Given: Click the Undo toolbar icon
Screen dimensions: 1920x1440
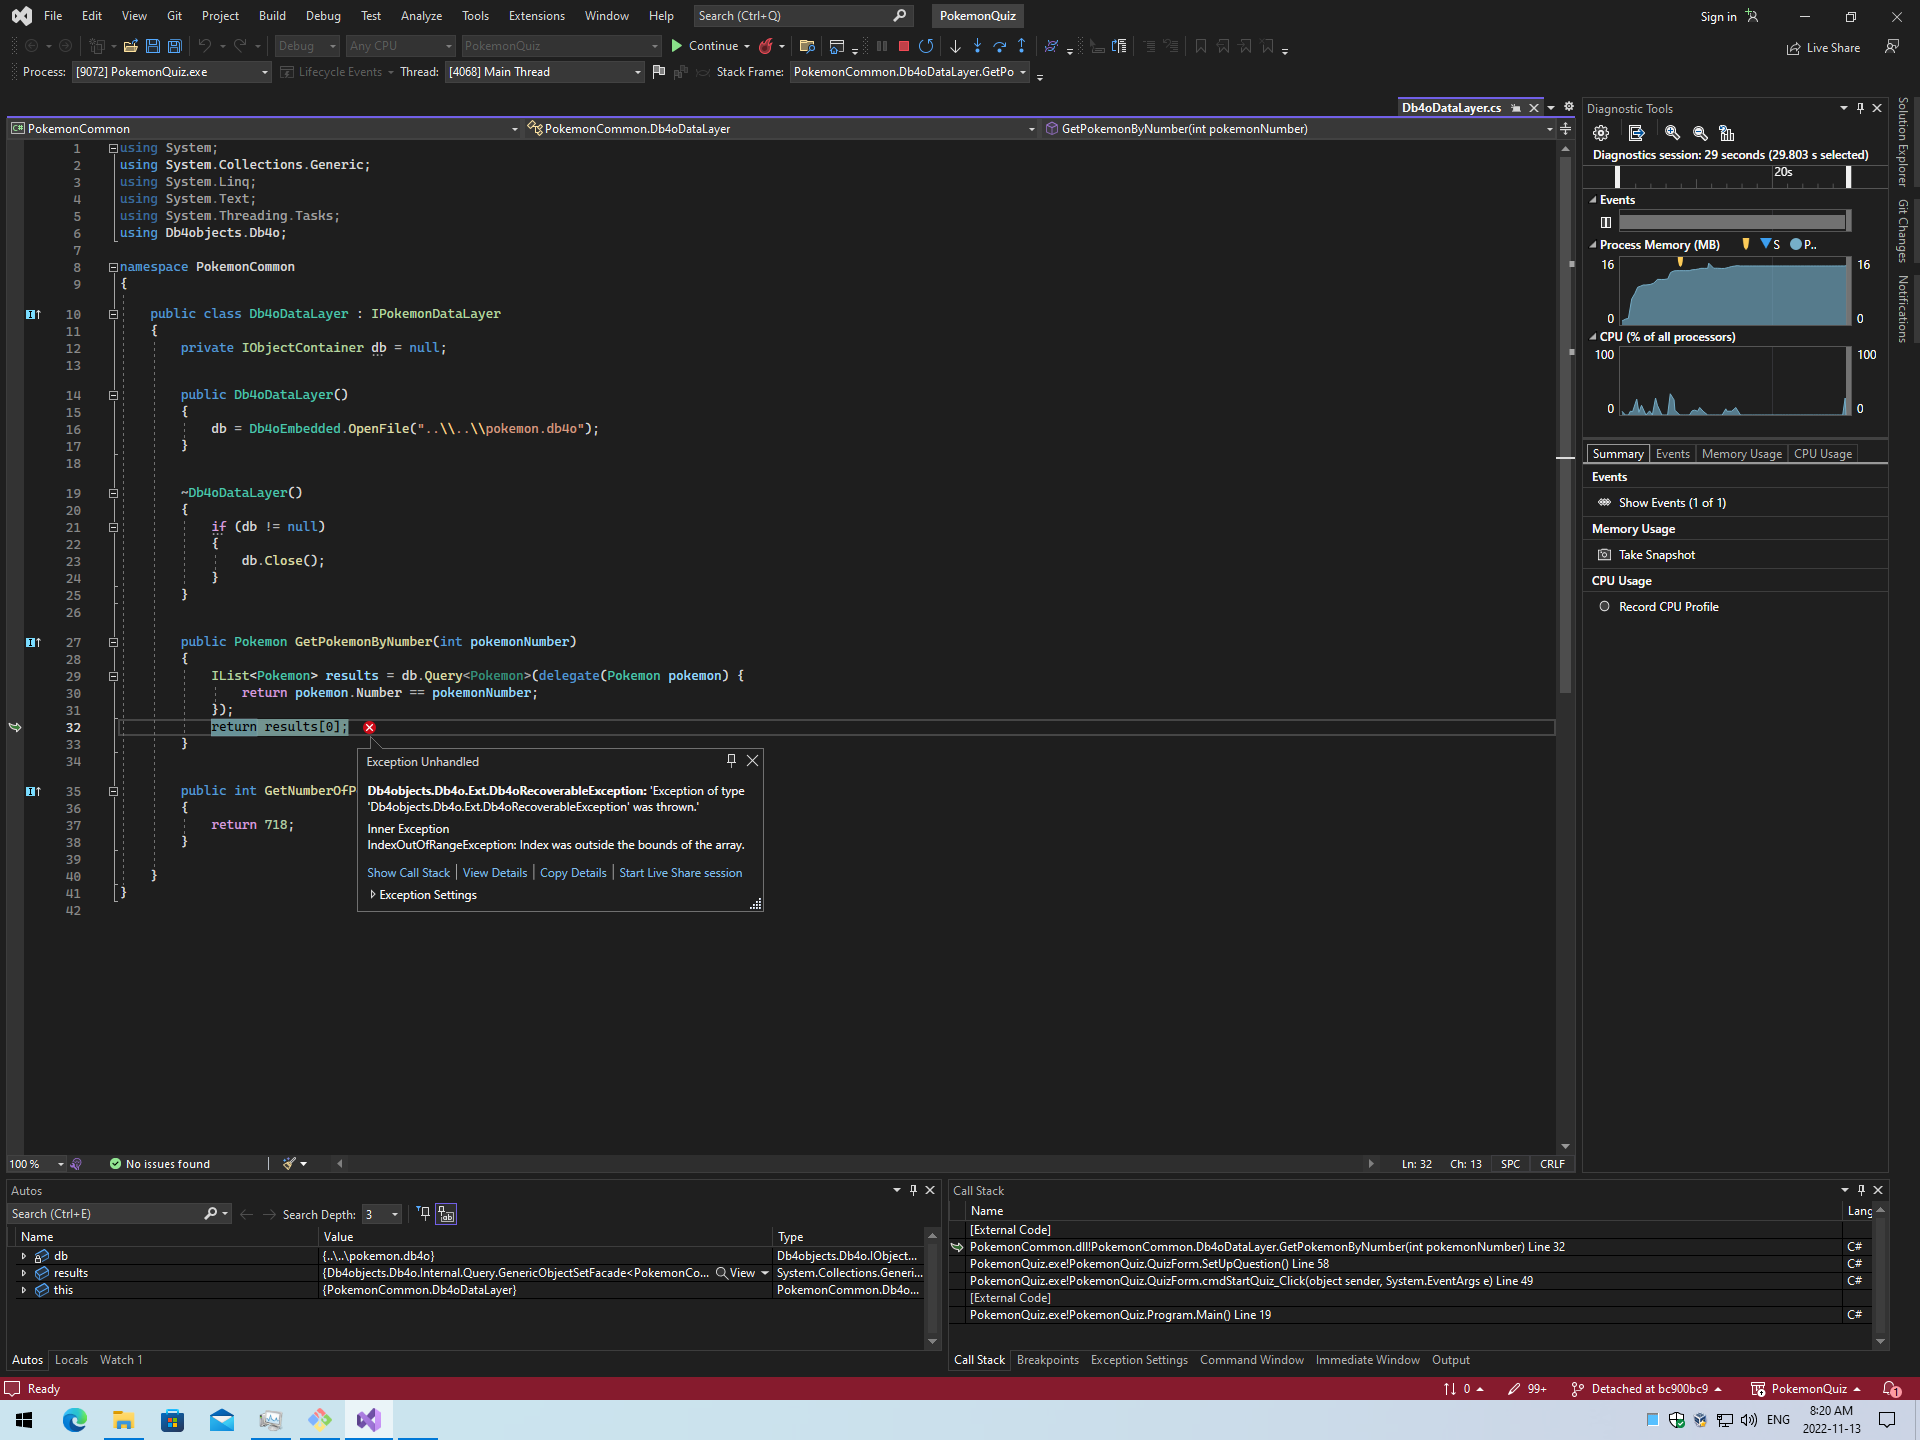Looking at the screenshot, I should pyautogui.click(x=205, y=46).
